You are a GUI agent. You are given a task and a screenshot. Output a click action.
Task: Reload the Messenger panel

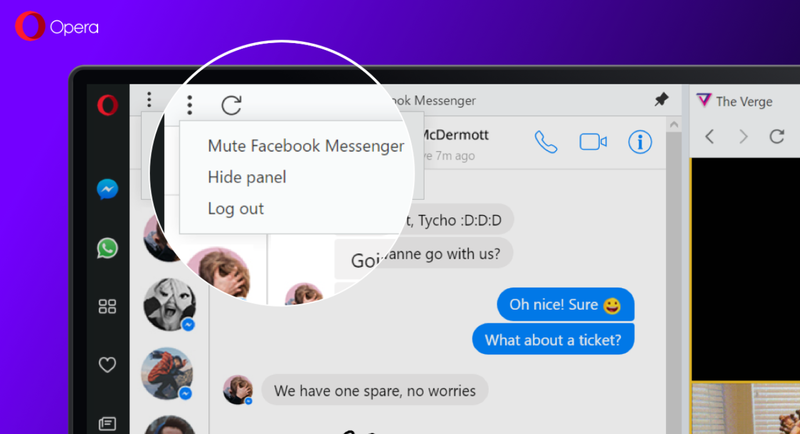231,106
